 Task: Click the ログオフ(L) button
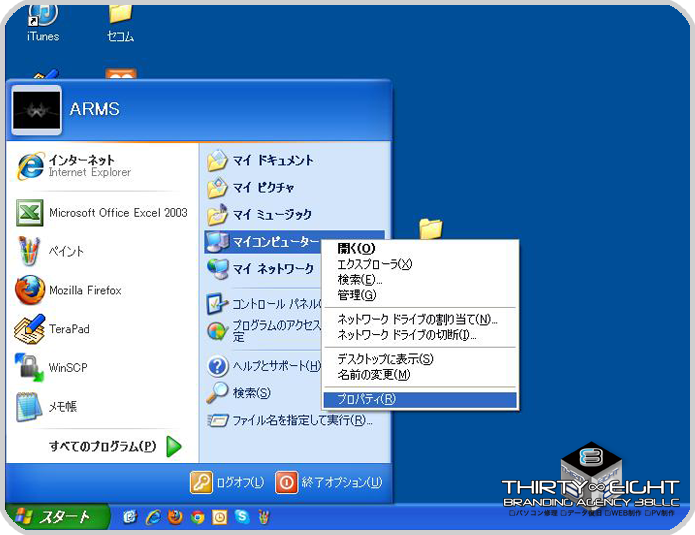click(228, 482)
